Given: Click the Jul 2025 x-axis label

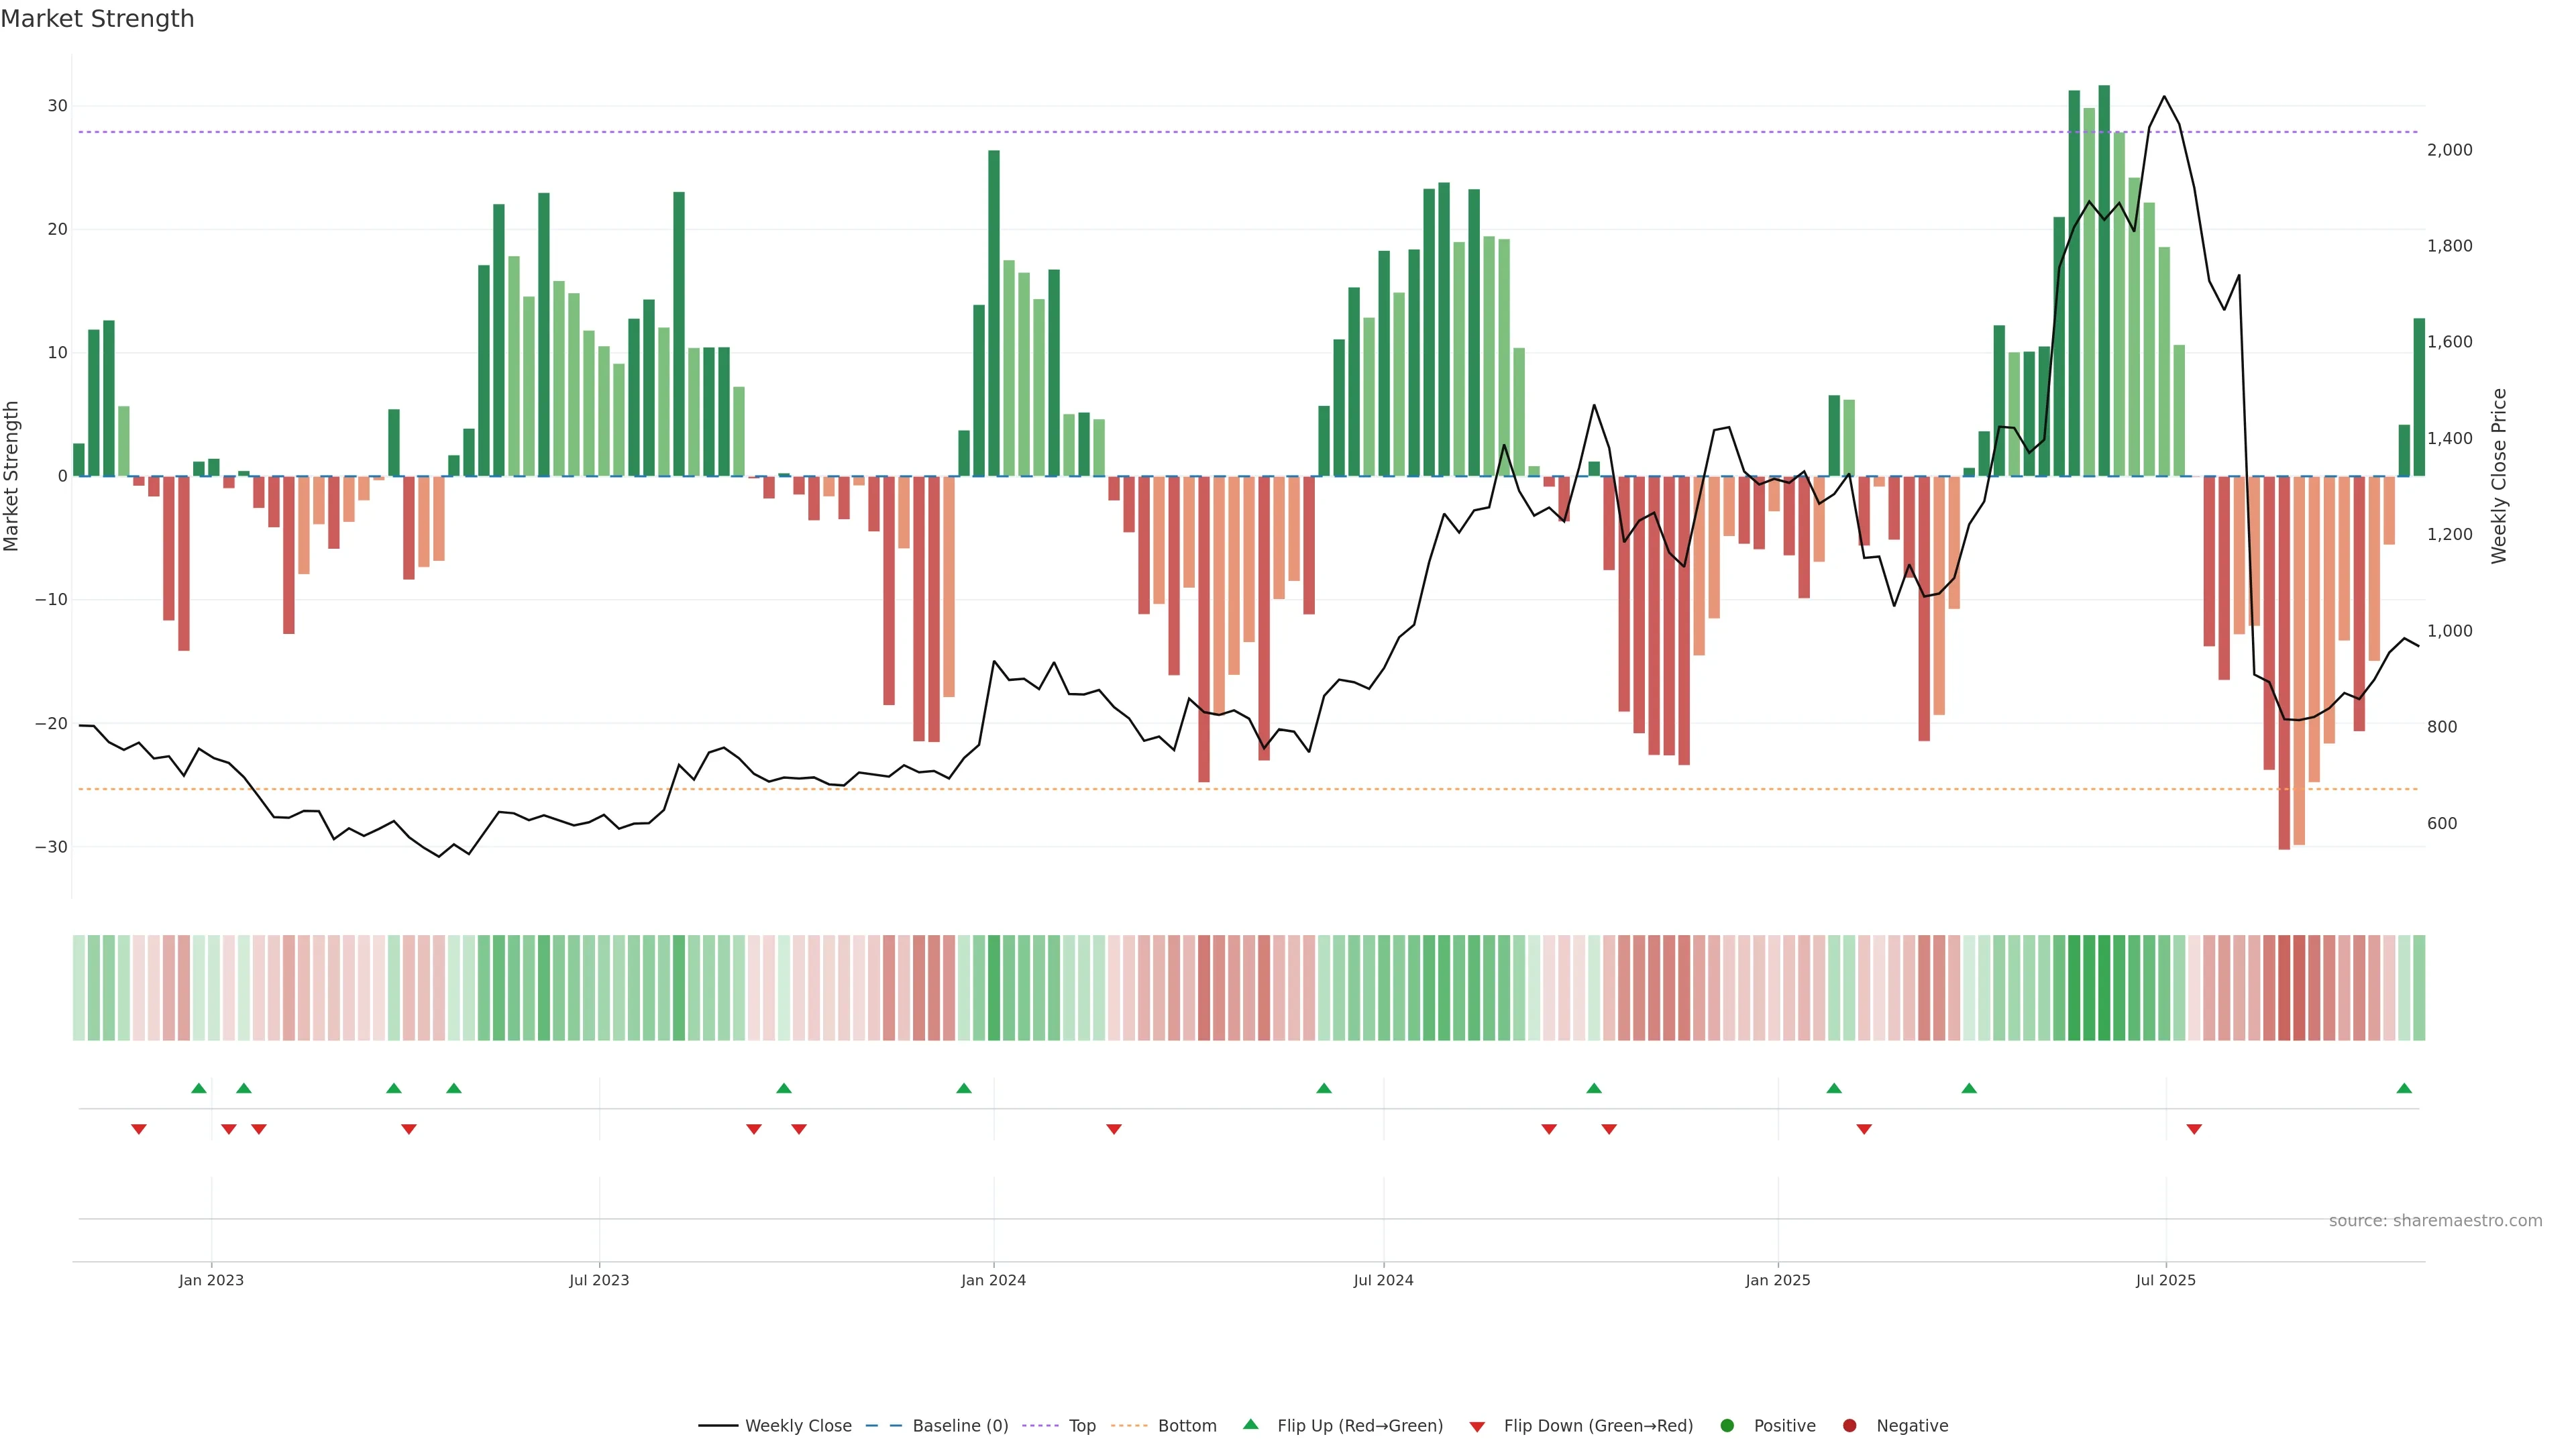Looking at the screenshot, I should 2165,1280.
